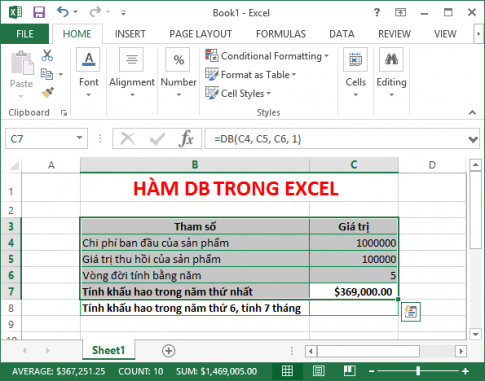This screenshot has width=485, height=381.
Task: Switch to Page Layout view
Action: pos(318,371)
